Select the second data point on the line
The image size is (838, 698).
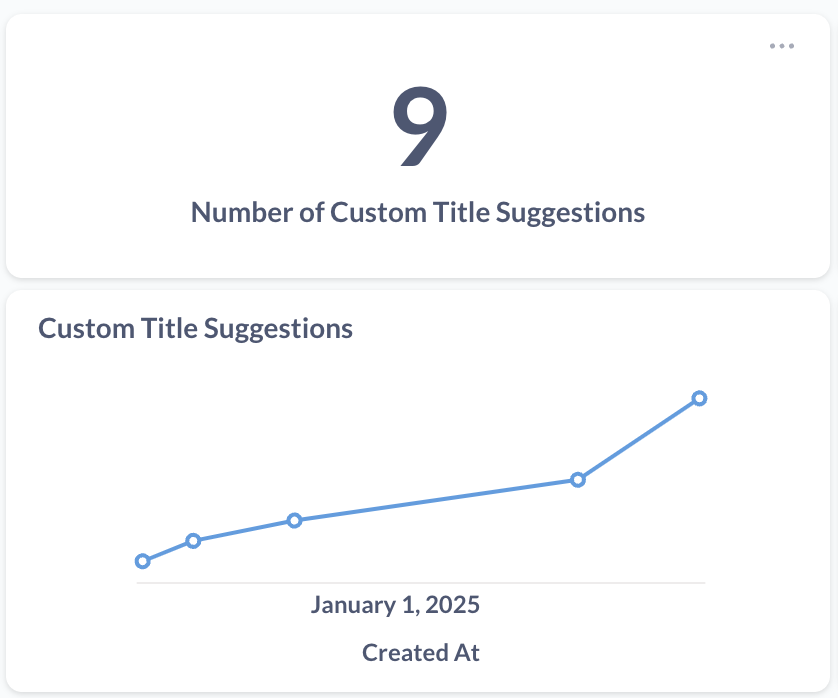click(193, 541)
